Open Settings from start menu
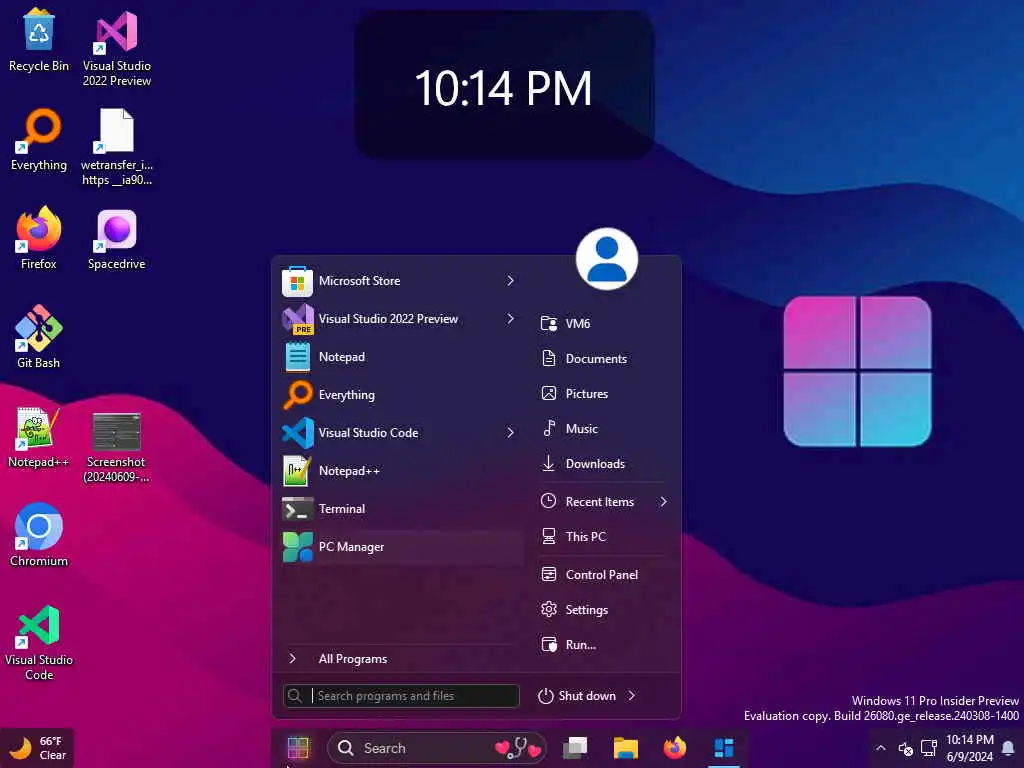Image resolution: width=1024 pixels, height=768 pixels. point(603,609)
